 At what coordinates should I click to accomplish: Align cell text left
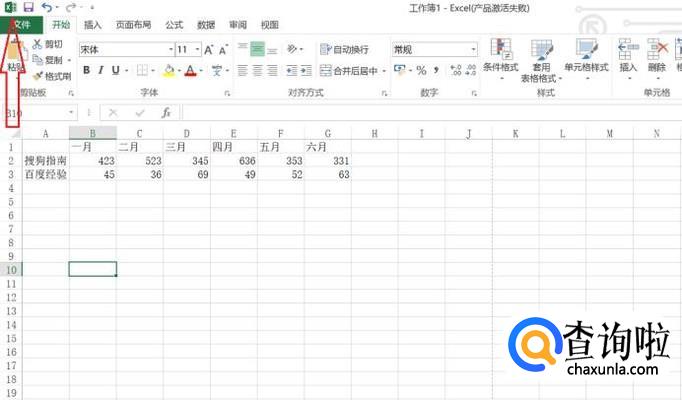click(243, 70)
